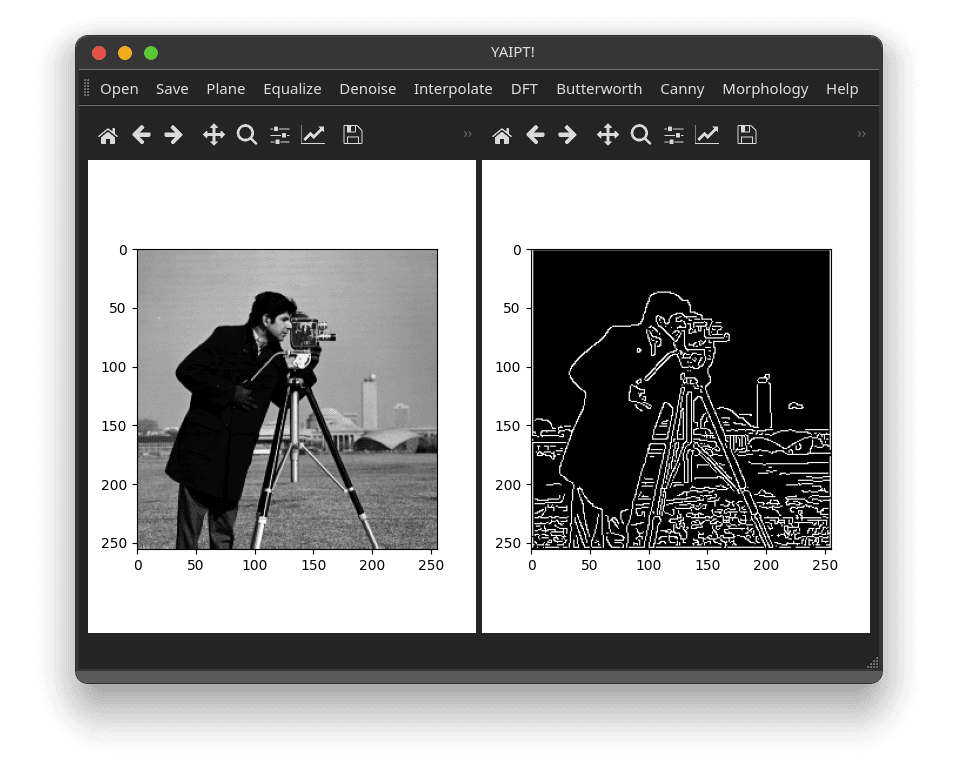Expand left toolbar overflow chevron
958x769 pixels.
click(x=467, y=134)
